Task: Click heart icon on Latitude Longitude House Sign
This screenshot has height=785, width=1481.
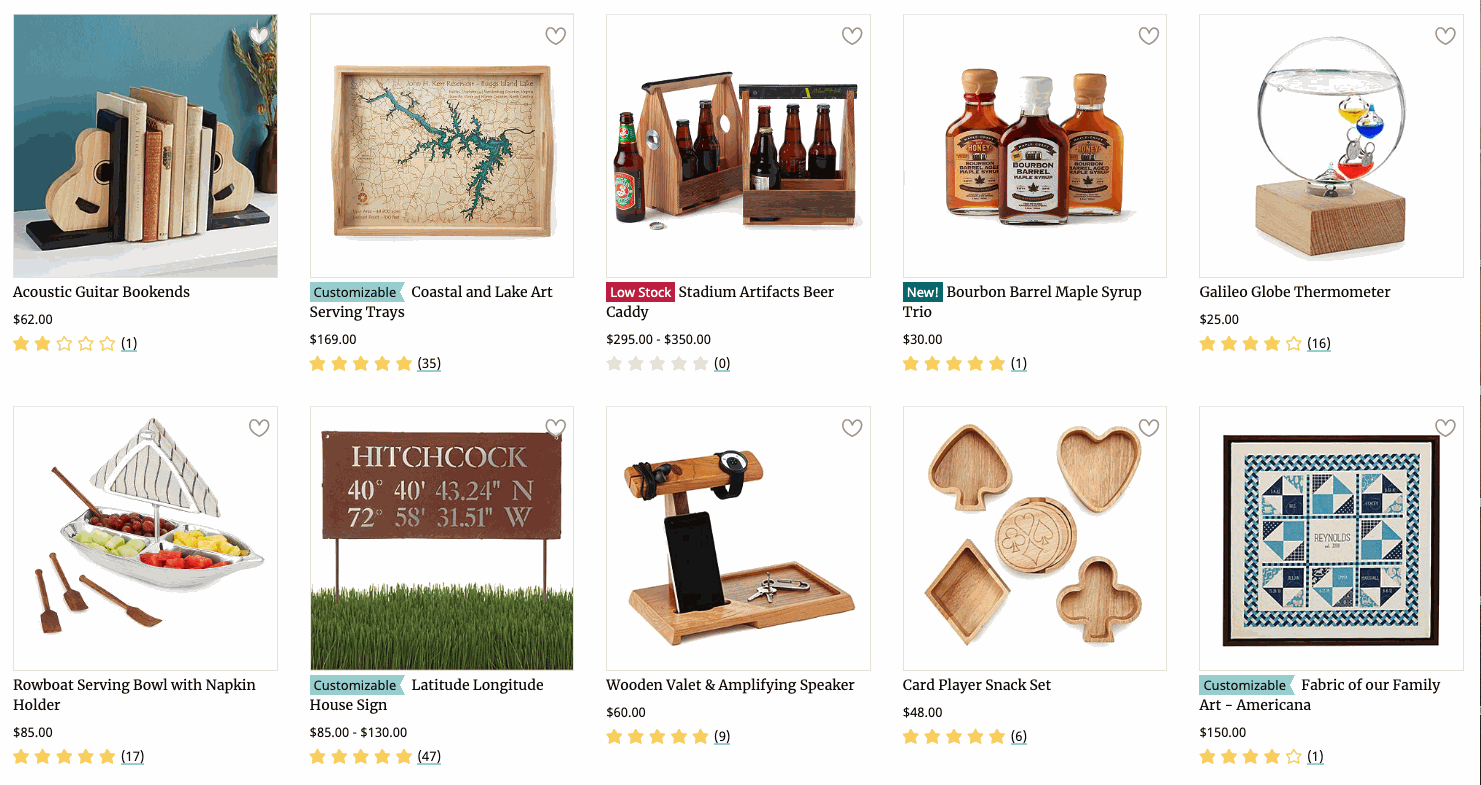Action: click(556, 428)
